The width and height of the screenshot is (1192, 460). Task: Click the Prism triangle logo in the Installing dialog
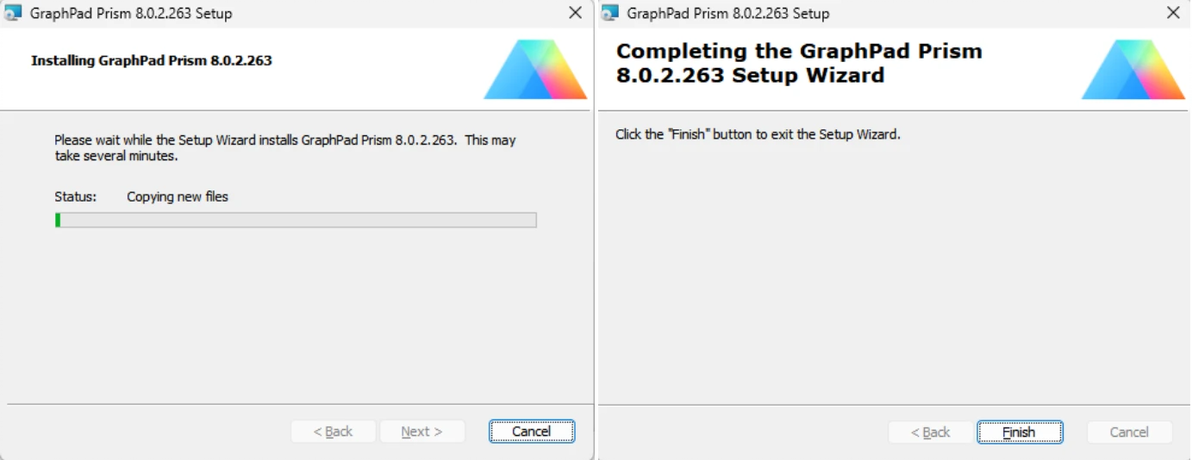pyautogui.click(x=535, y=70)
